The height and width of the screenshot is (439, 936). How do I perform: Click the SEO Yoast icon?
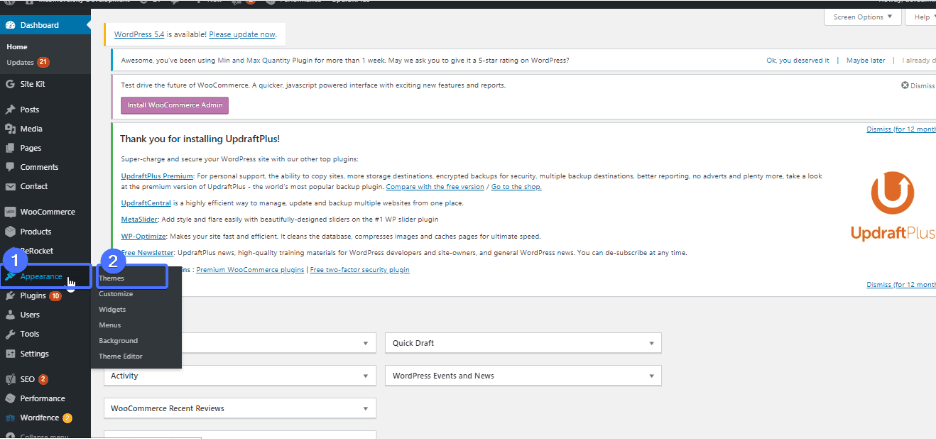tap(10, 379)
